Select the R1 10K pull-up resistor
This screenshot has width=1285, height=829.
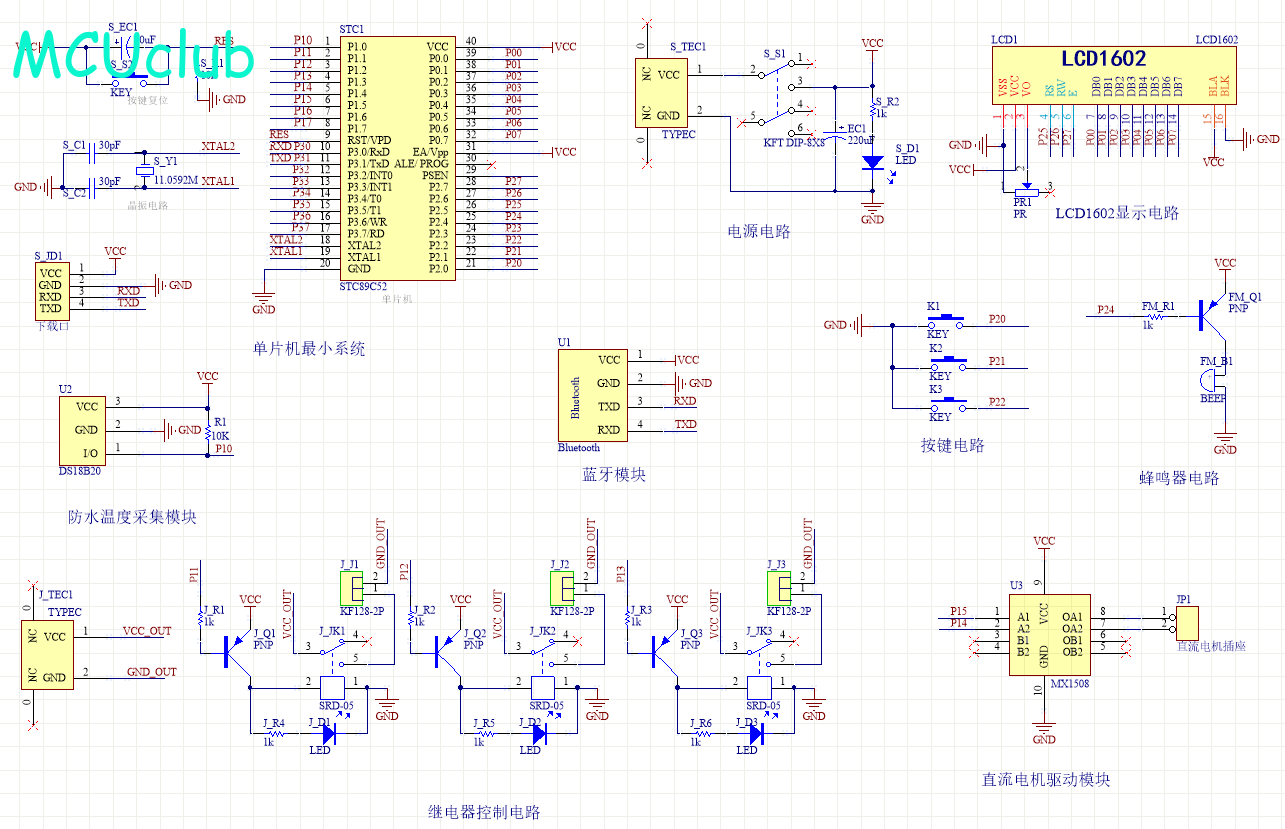pos(207,431)
